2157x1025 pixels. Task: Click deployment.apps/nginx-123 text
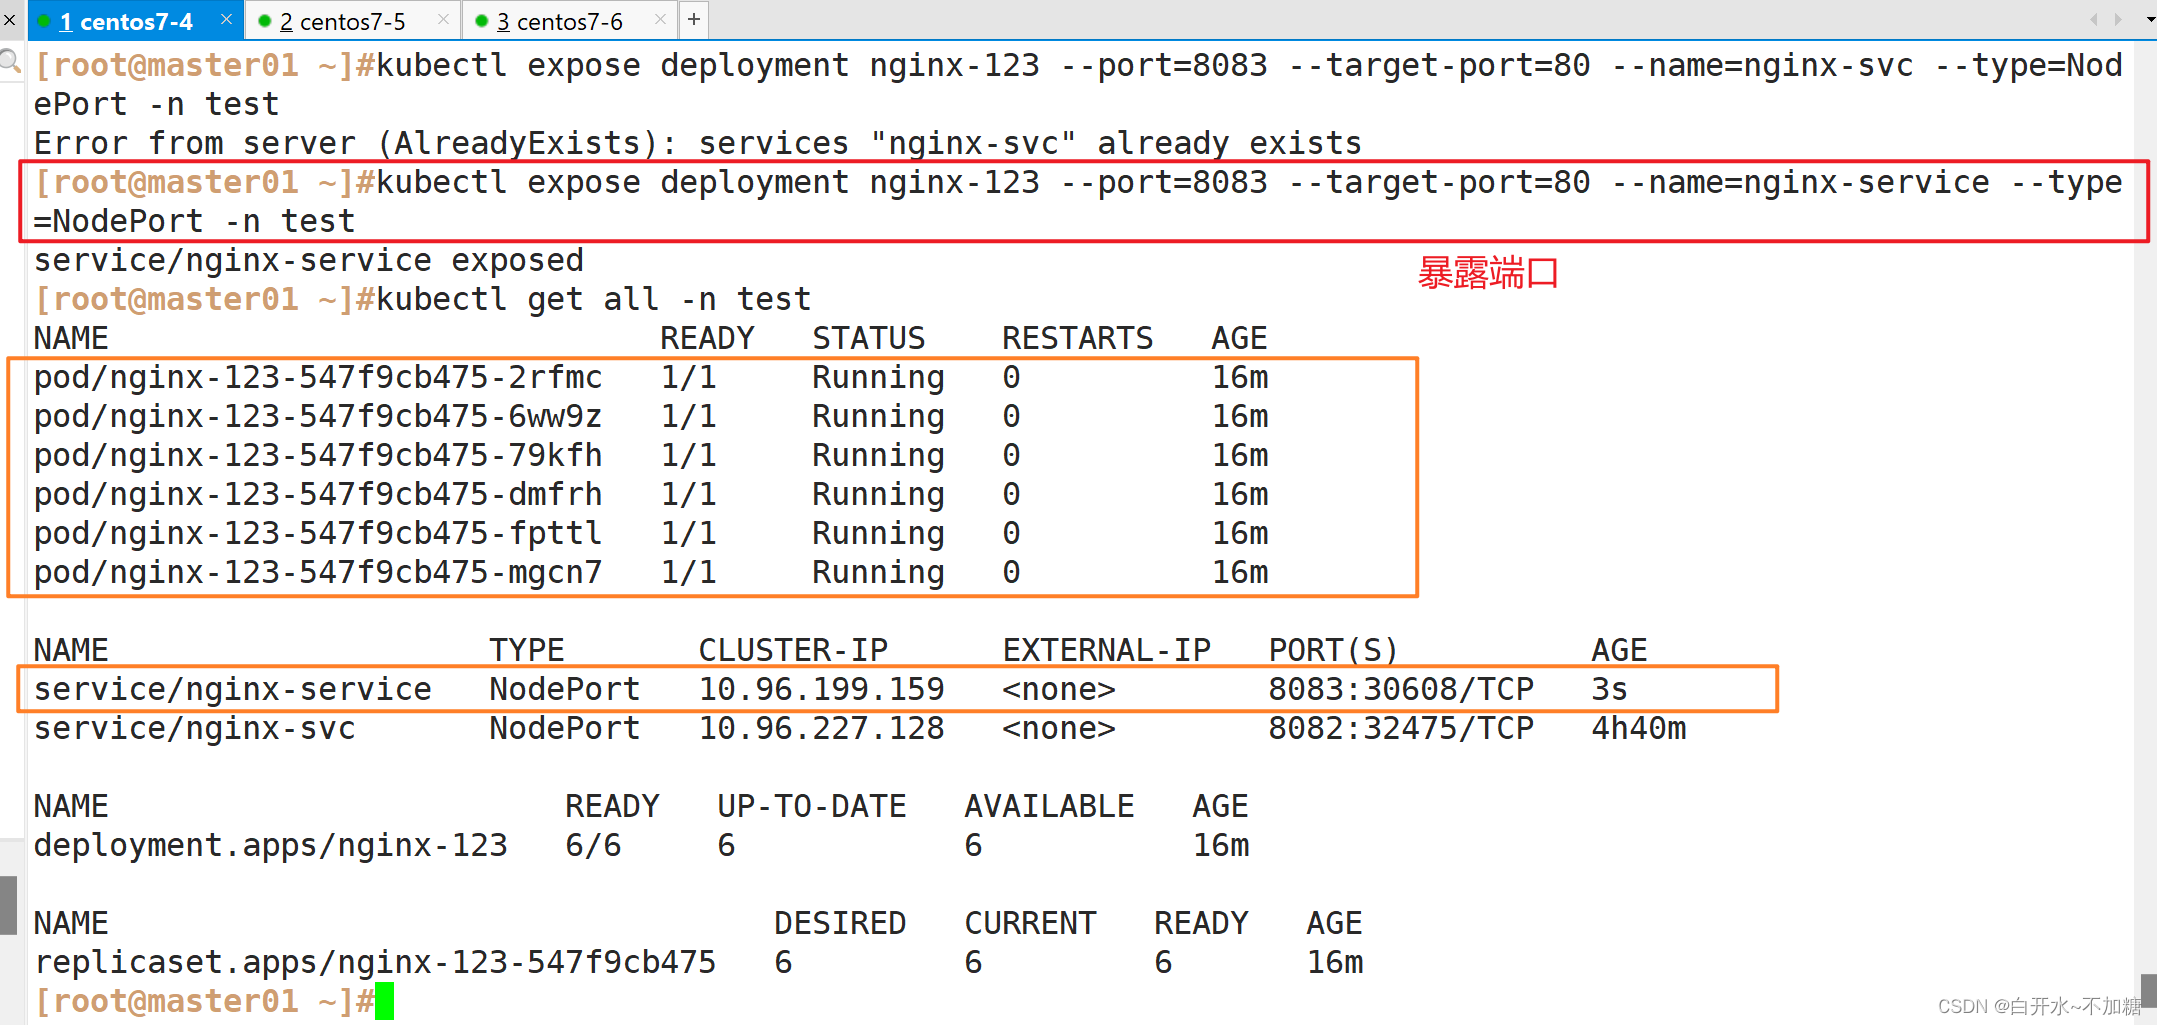coord(271,845)
